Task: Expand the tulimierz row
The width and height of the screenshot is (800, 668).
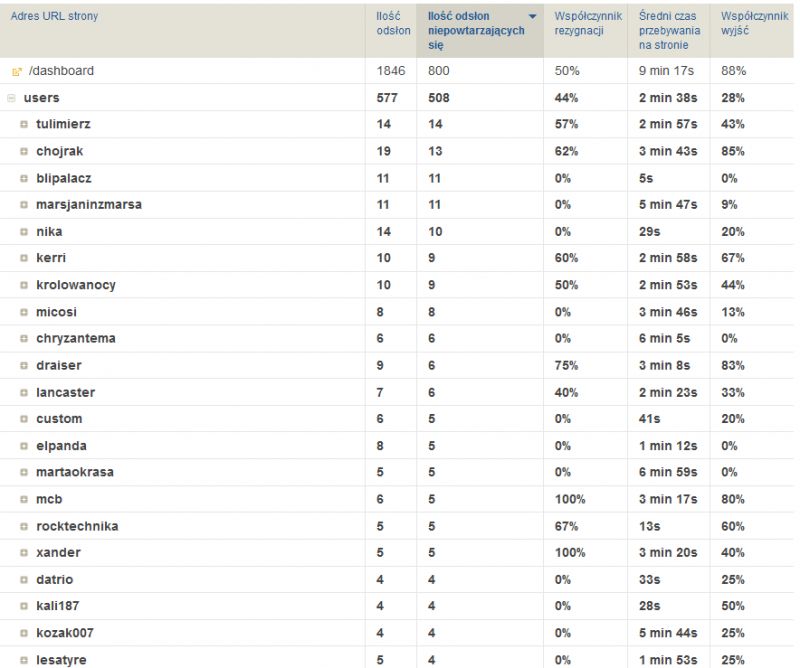Action: 24,125
